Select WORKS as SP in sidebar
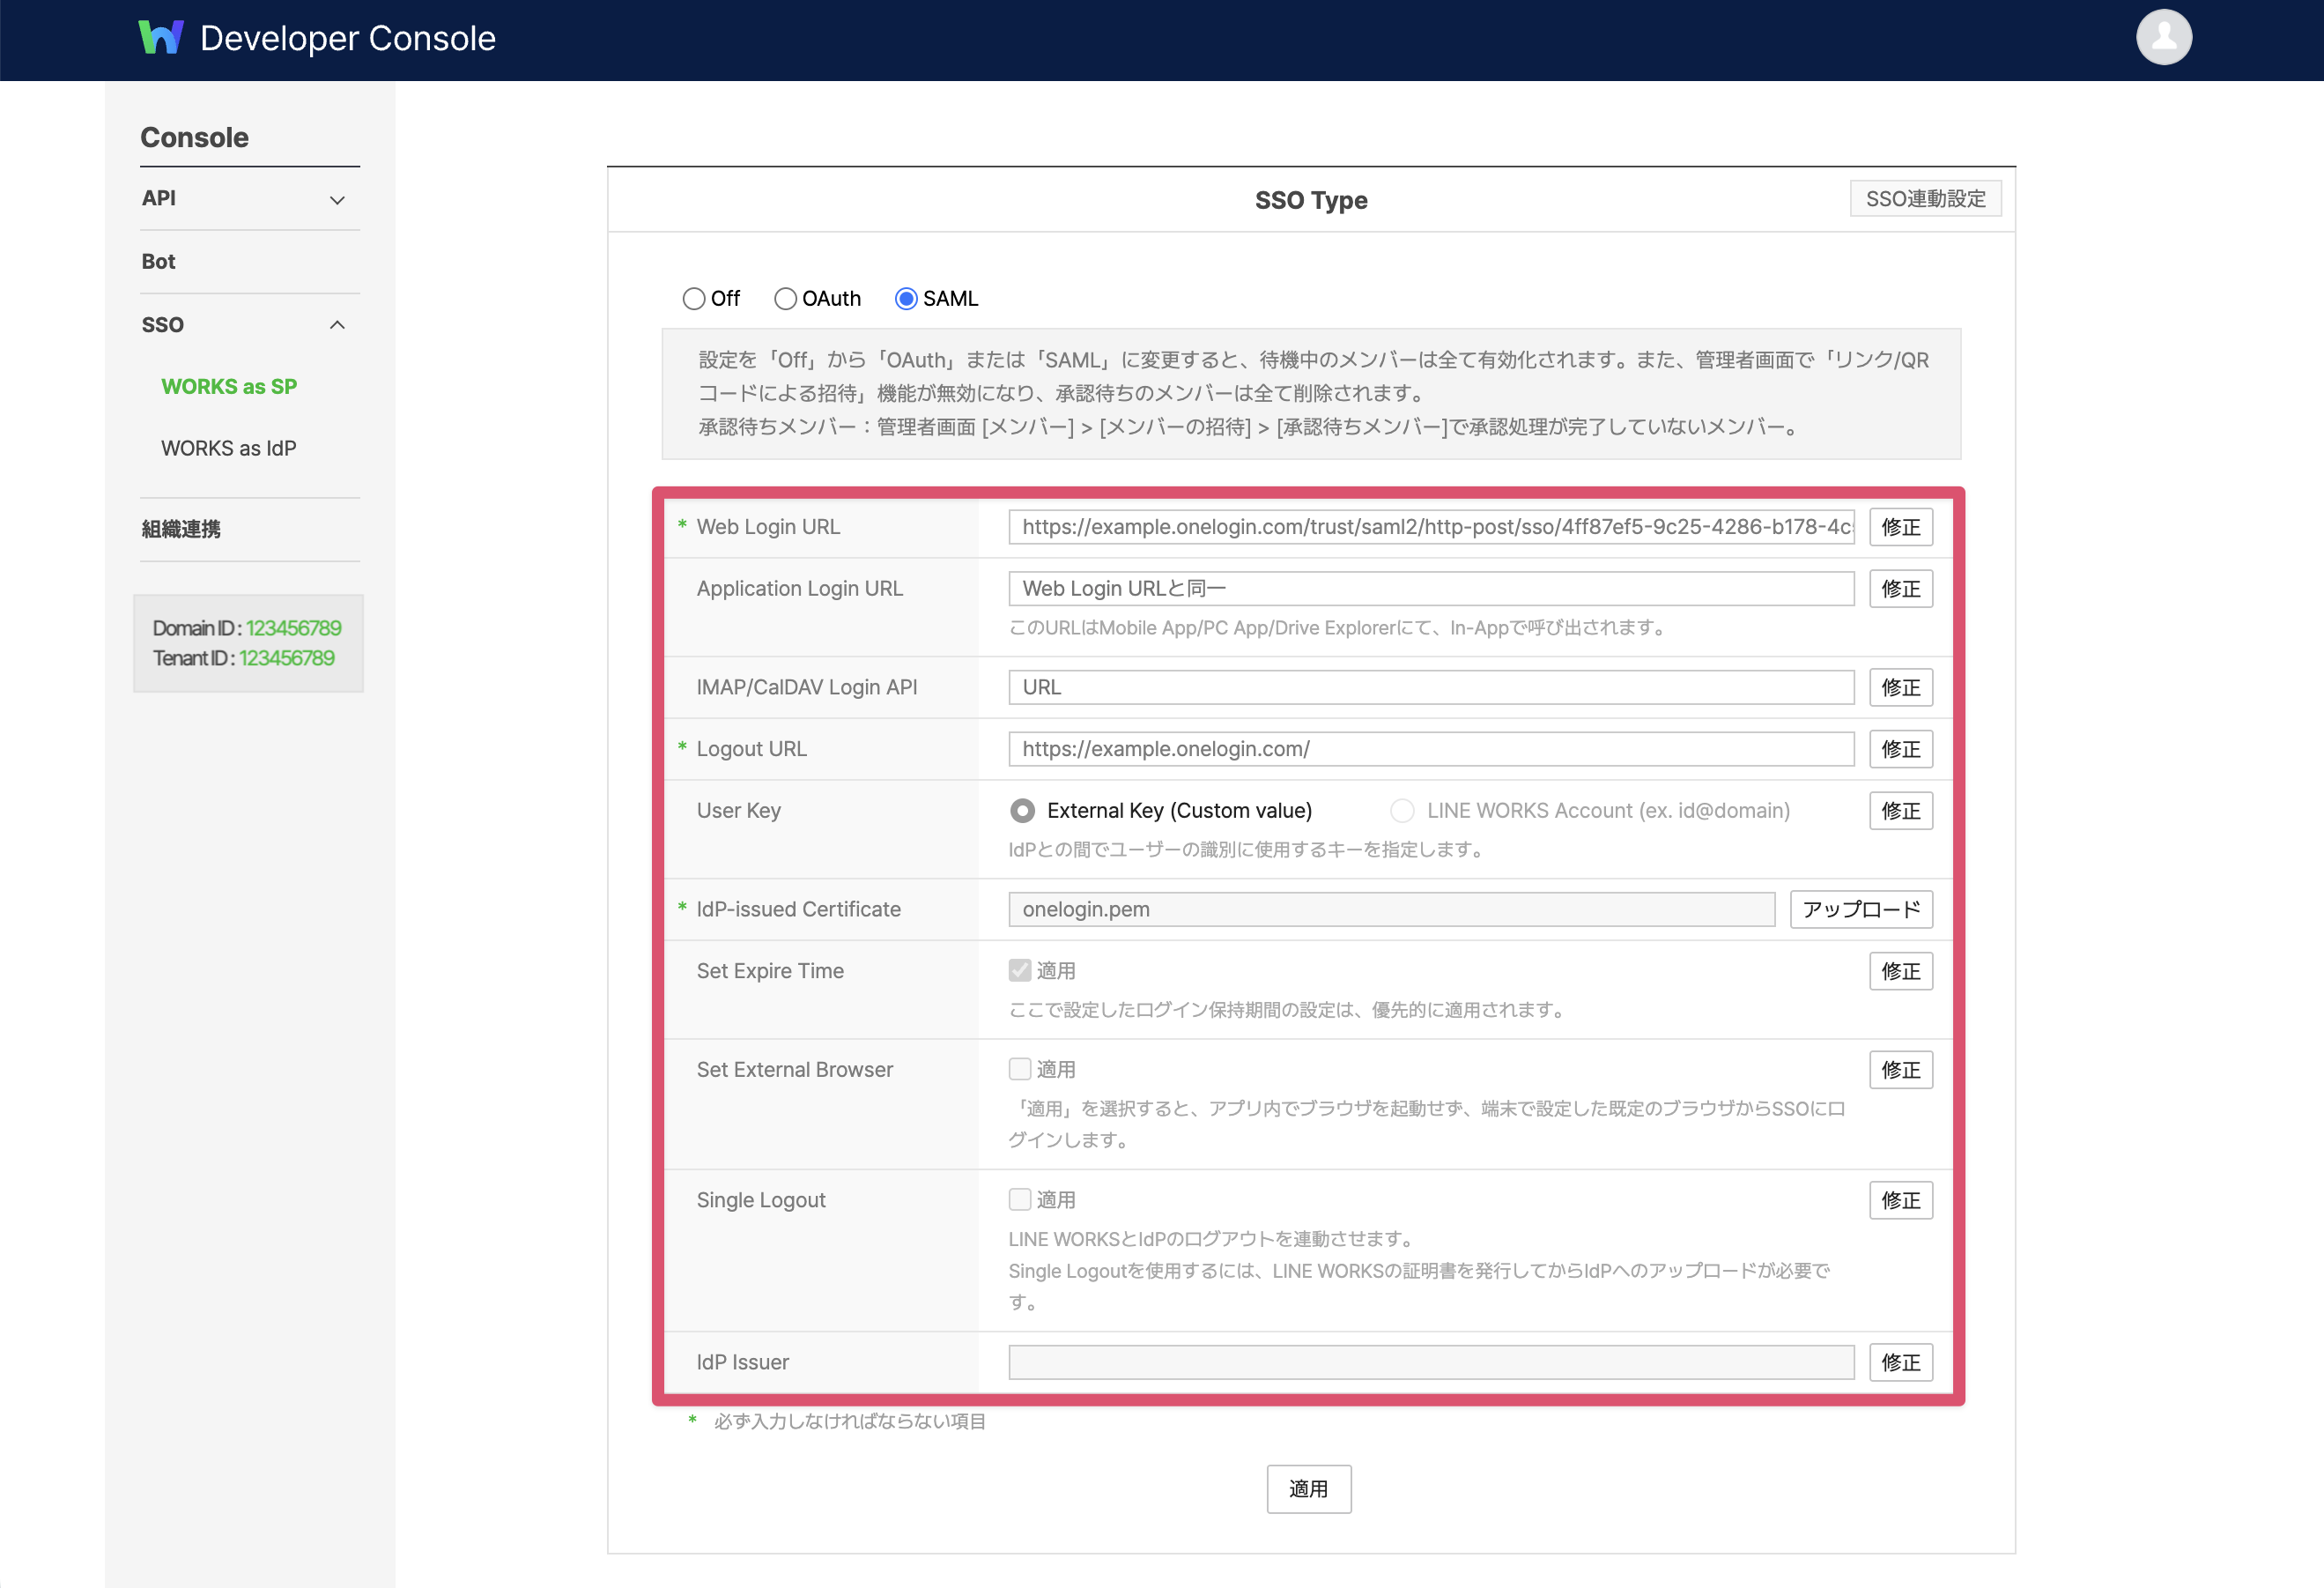 [x=229, y=387]
